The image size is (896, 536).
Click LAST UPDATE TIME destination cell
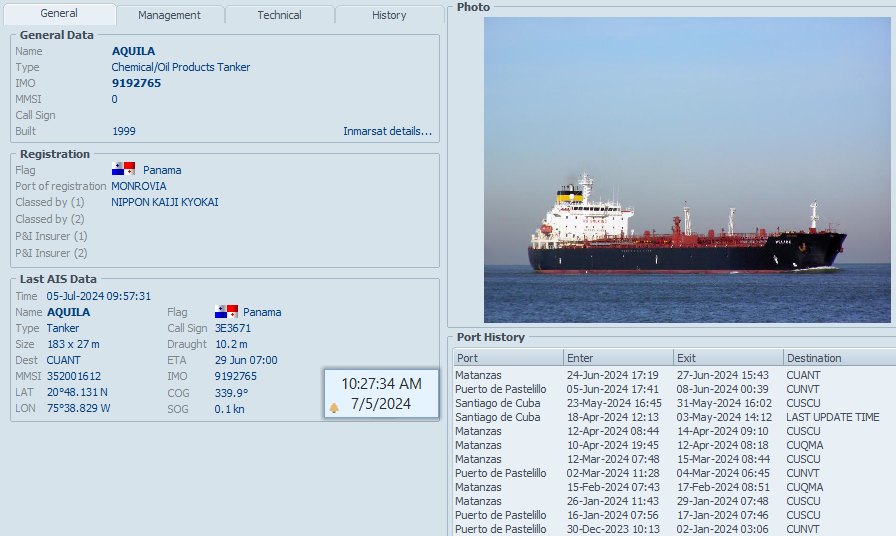(x=833, y=417)
